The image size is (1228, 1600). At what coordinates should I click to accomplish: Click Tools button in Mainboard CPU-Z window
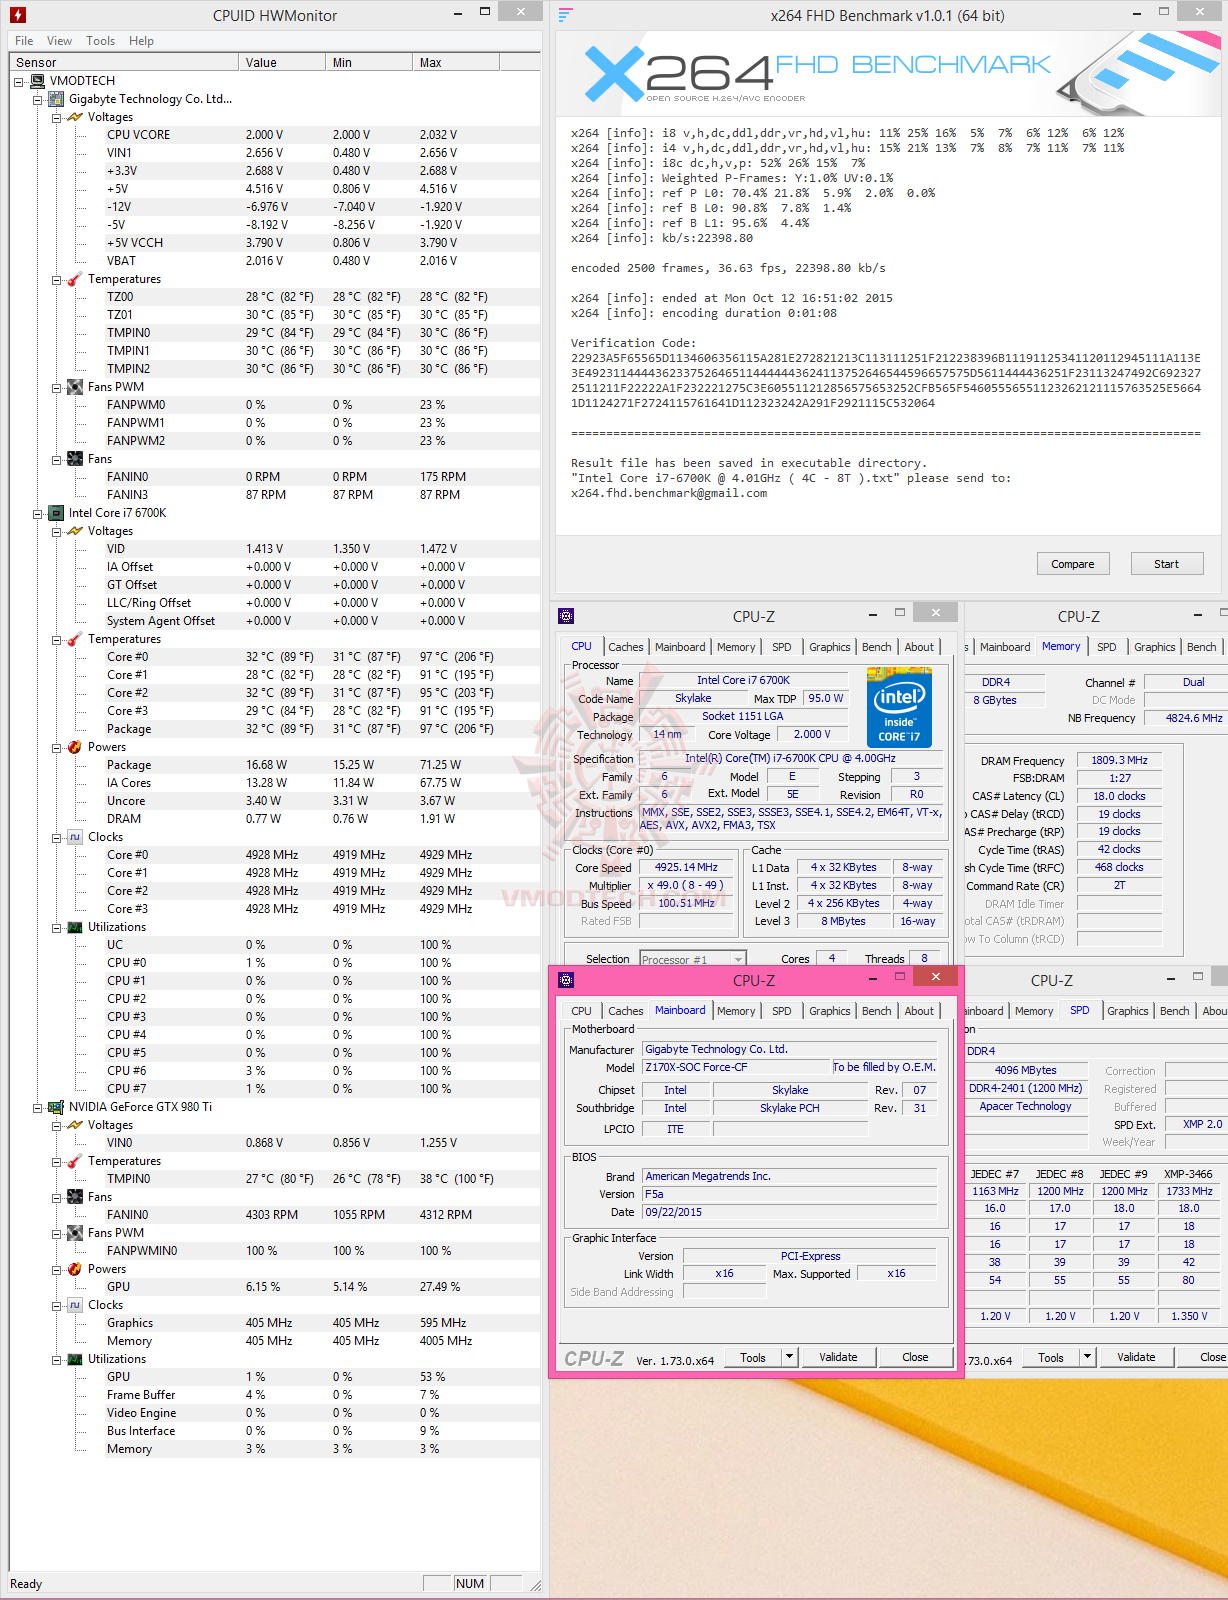point(753,1357)
